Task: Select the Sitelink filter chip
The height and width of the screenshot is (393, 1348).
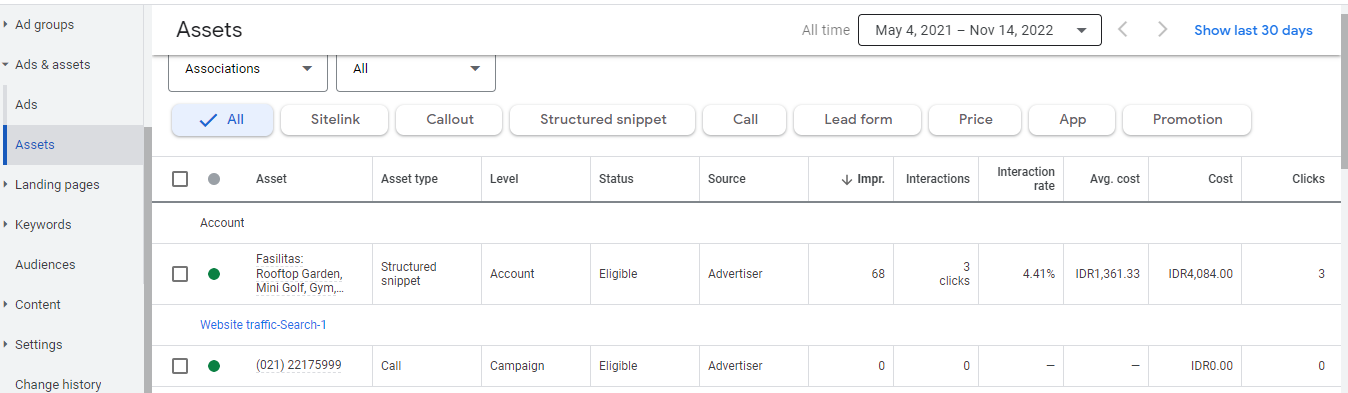Action: click(335, 120)
